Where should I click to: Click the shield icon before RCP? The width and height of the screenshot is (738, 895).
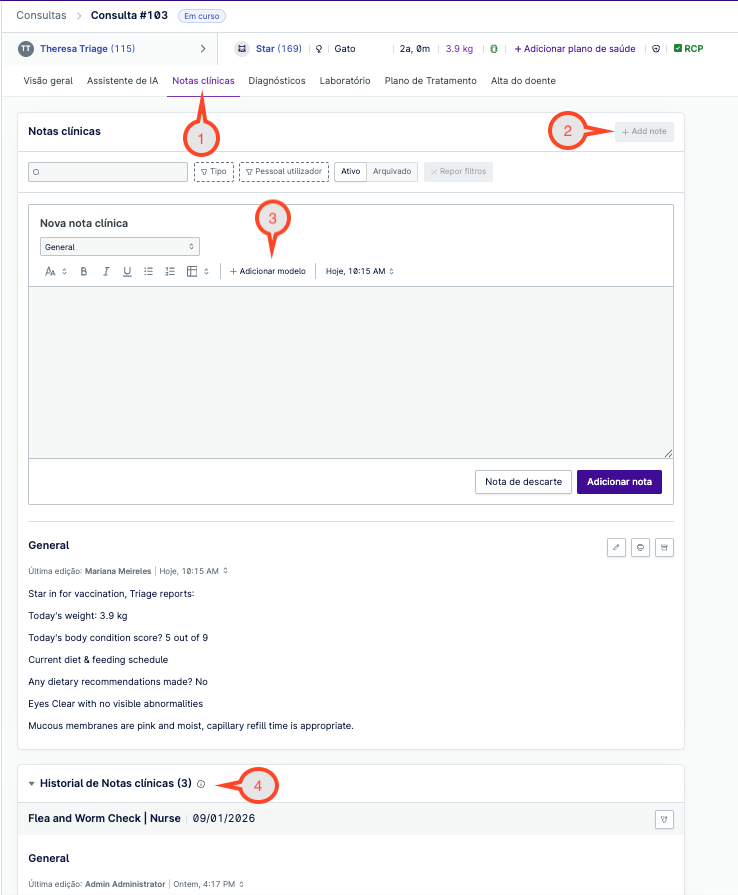[x=656, y=49]
